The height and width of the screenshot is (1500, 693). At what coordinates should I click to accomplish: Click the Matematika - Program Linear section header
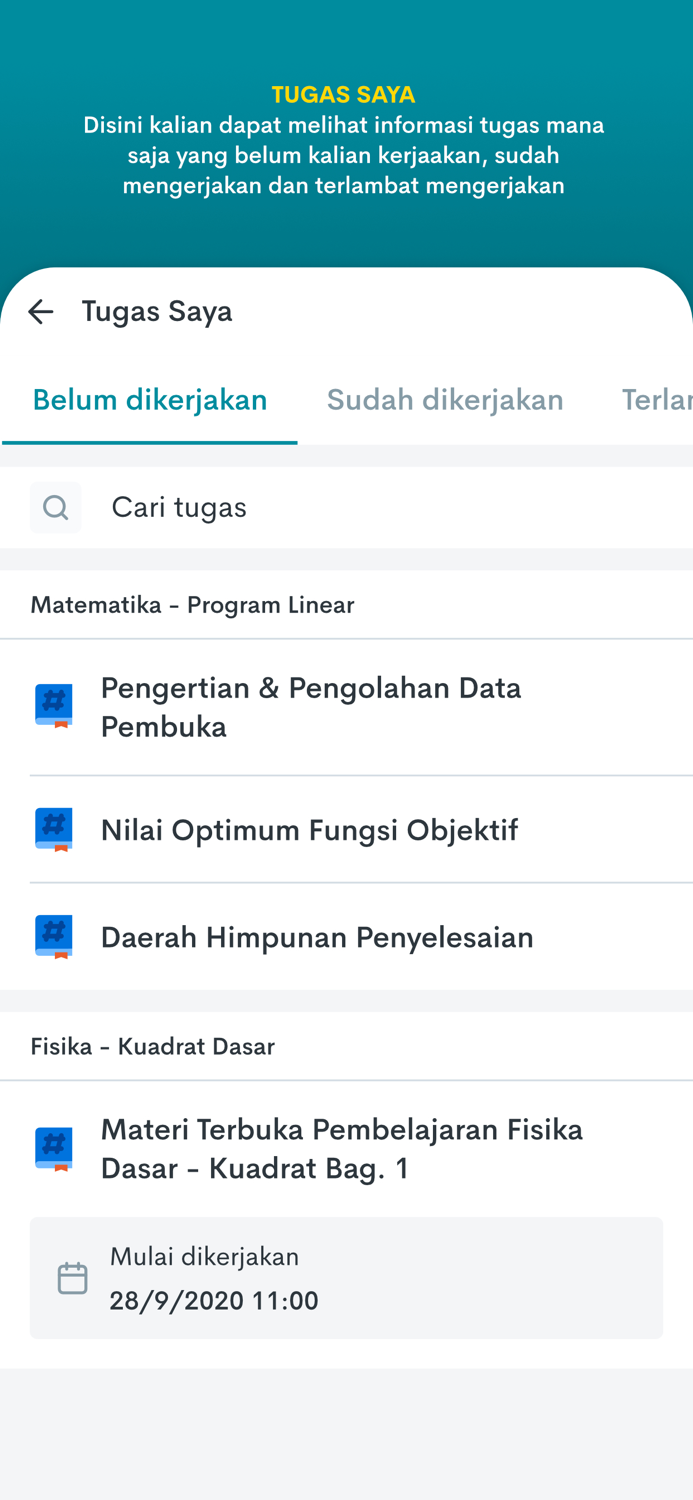pyautogui.click(x=192, y=604)
